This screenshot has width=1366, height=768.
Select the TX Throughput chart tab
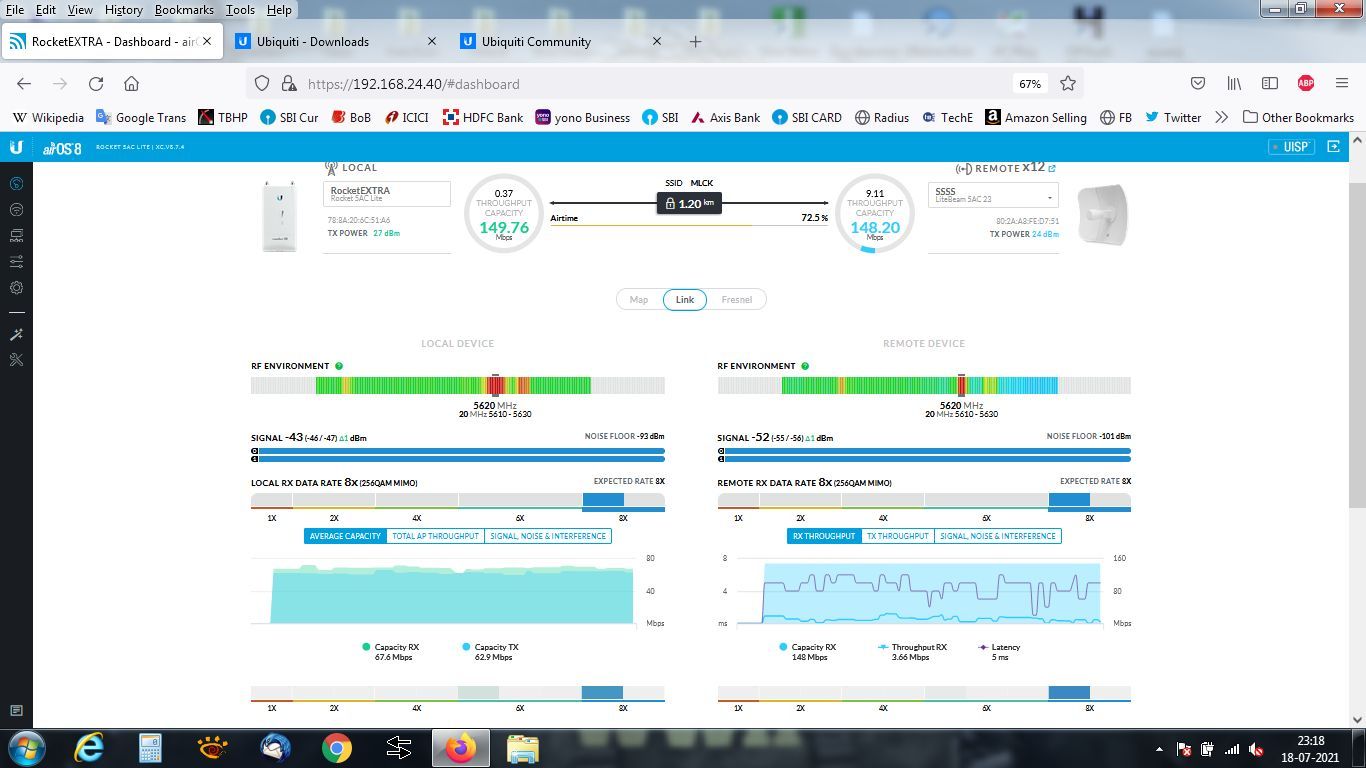pyautogui.click(x=898, y=536)
